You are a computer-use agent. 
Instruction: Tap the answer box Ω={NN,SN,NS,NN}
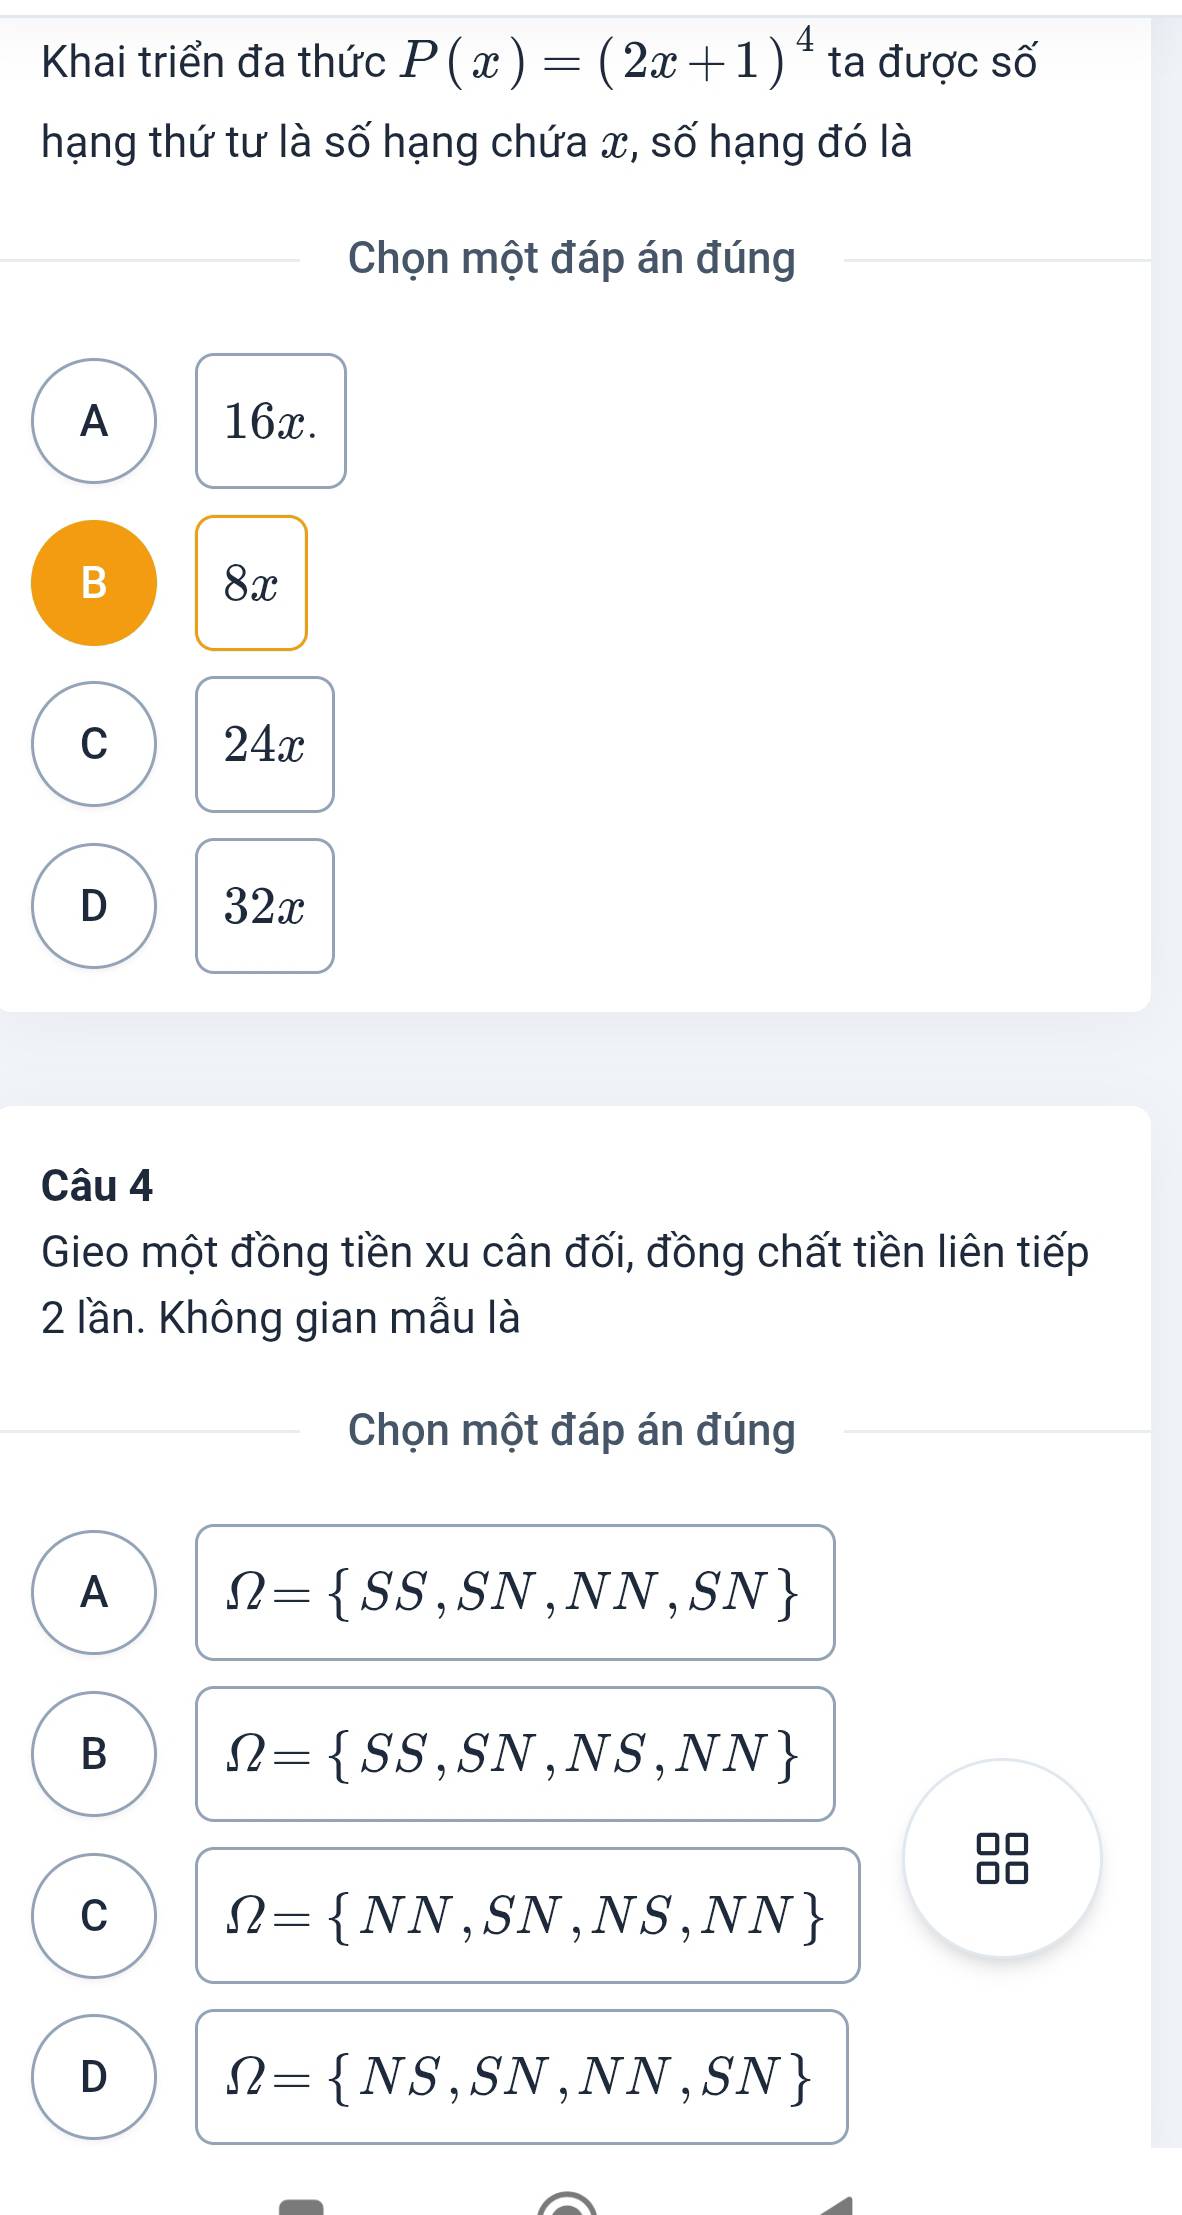pyautogui.click(x=527, y=1915)
